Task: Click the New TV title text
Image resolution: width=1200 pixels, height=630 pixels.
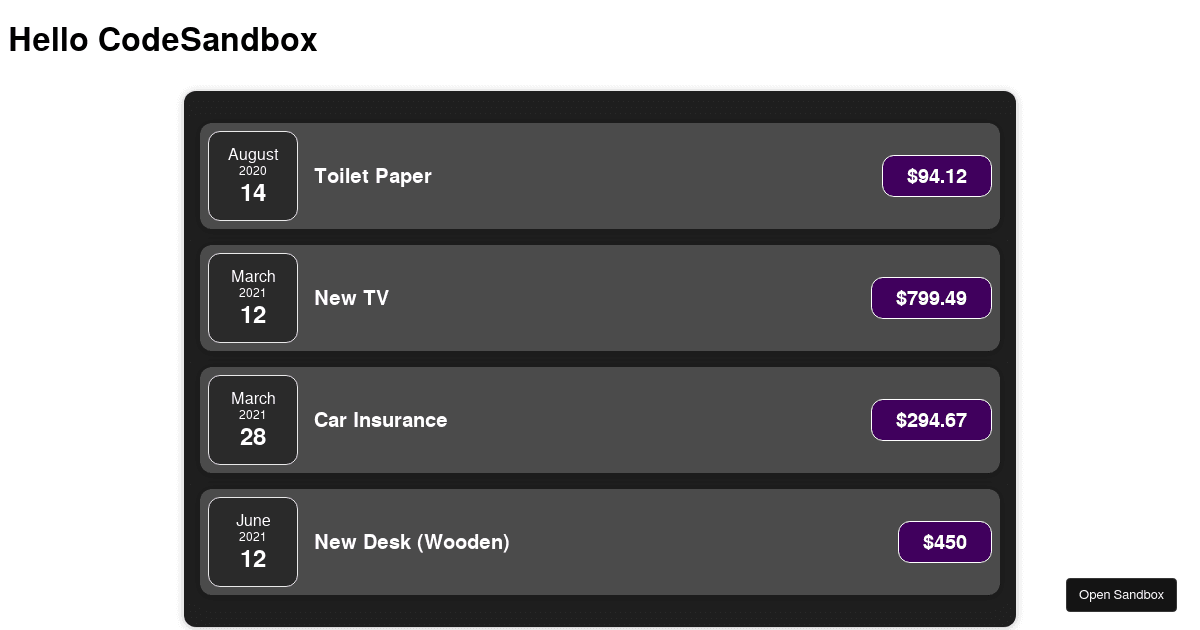Action: (x=351, y=298)
